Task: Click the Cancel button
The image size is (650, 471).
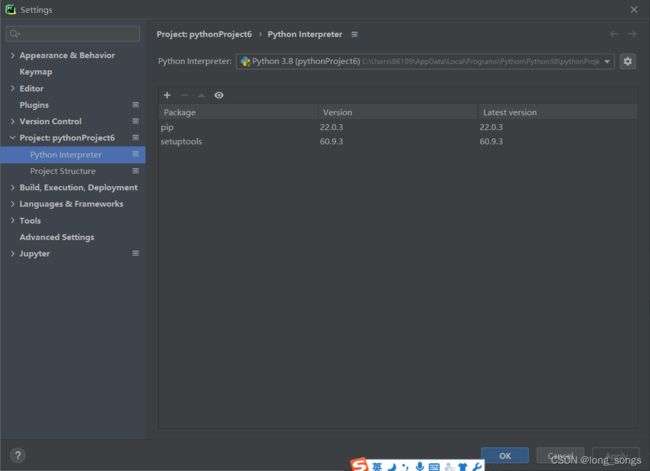Action: (560, 455)
